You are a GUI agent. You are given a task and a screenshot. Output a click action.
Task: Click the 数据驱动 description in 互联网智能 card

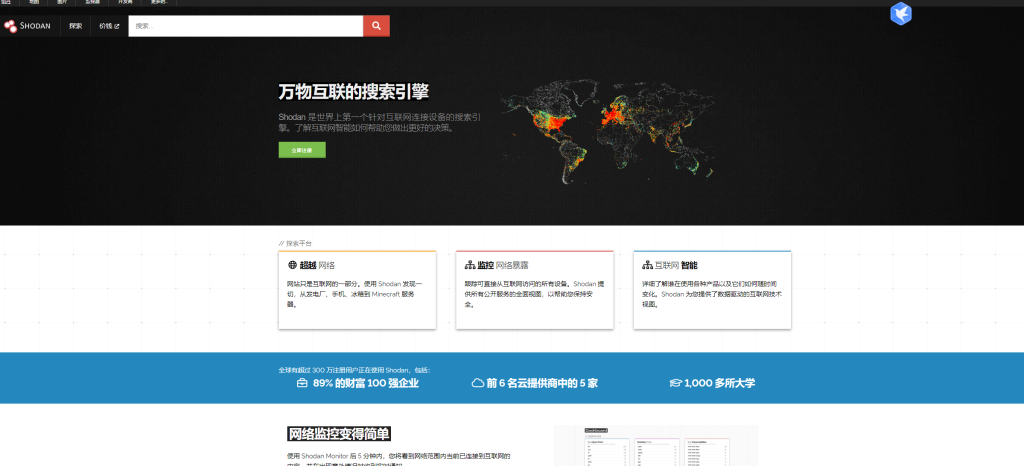pyautogui.click(x=712, y=294)
